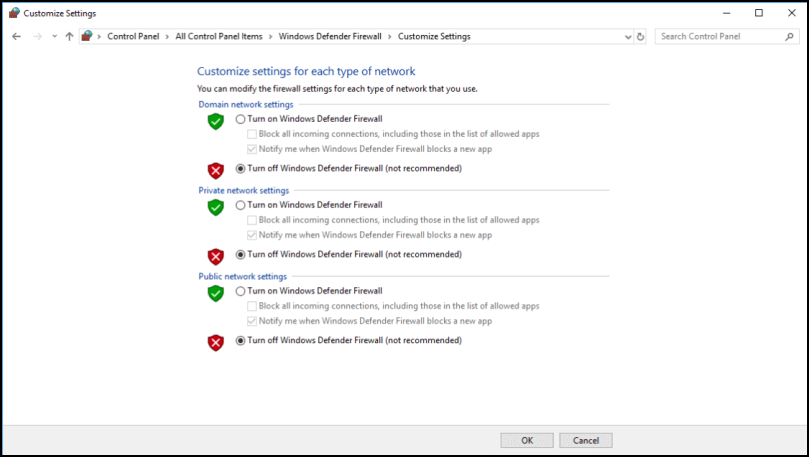Click red shield icon in Public settings
Screen dimensions: 809x457
click(x=216, y=342)
